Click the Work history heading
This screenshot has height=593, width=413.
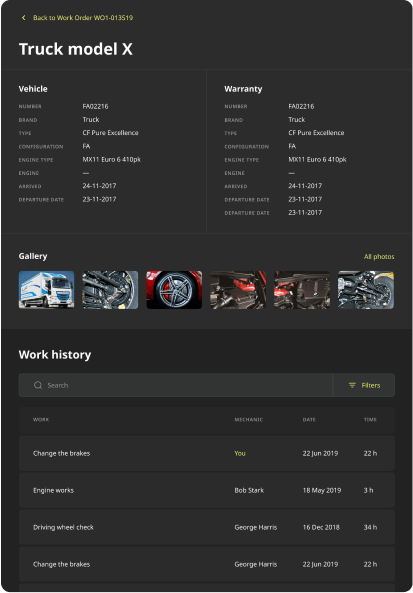tap(55, 355)
